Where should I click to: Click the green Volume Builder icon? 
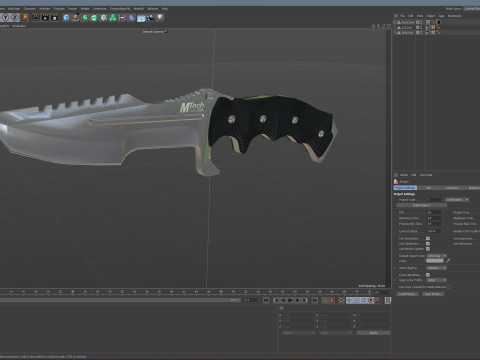[113, 17]
